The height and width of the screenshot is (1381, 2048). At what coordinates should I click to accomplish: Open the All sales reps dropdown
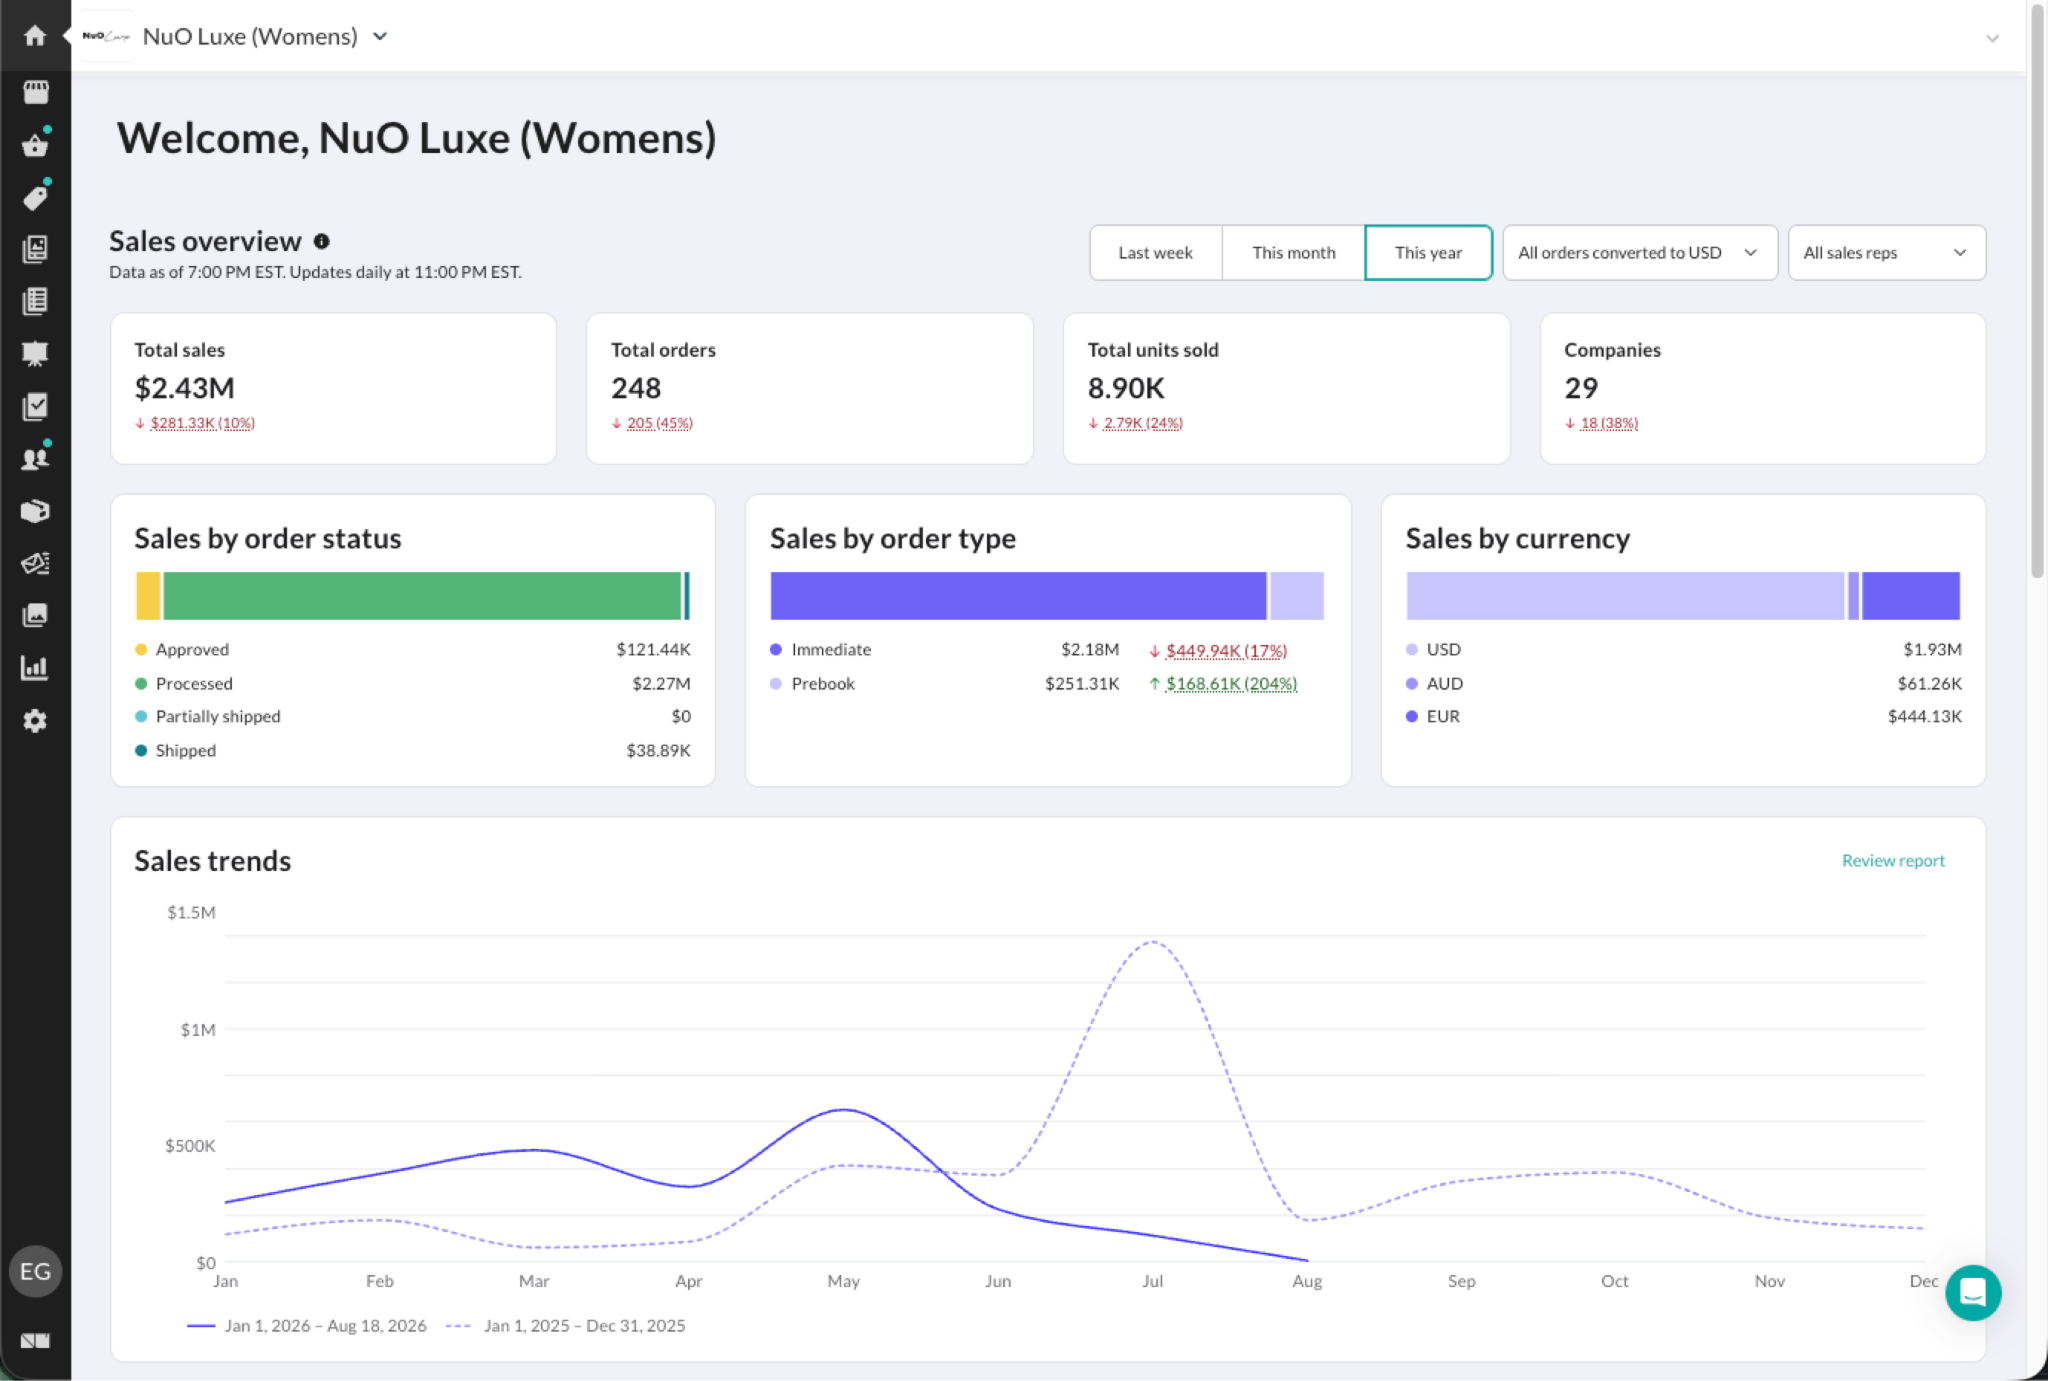[1886, 253]
